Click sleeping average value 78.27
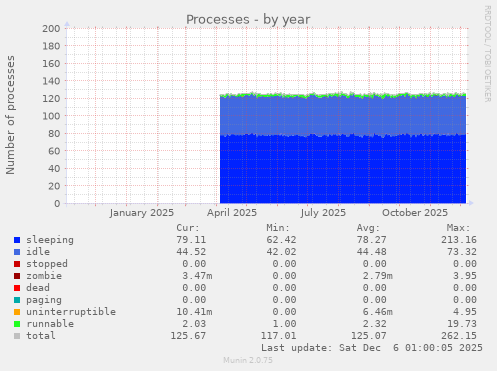 click(371, 240)
